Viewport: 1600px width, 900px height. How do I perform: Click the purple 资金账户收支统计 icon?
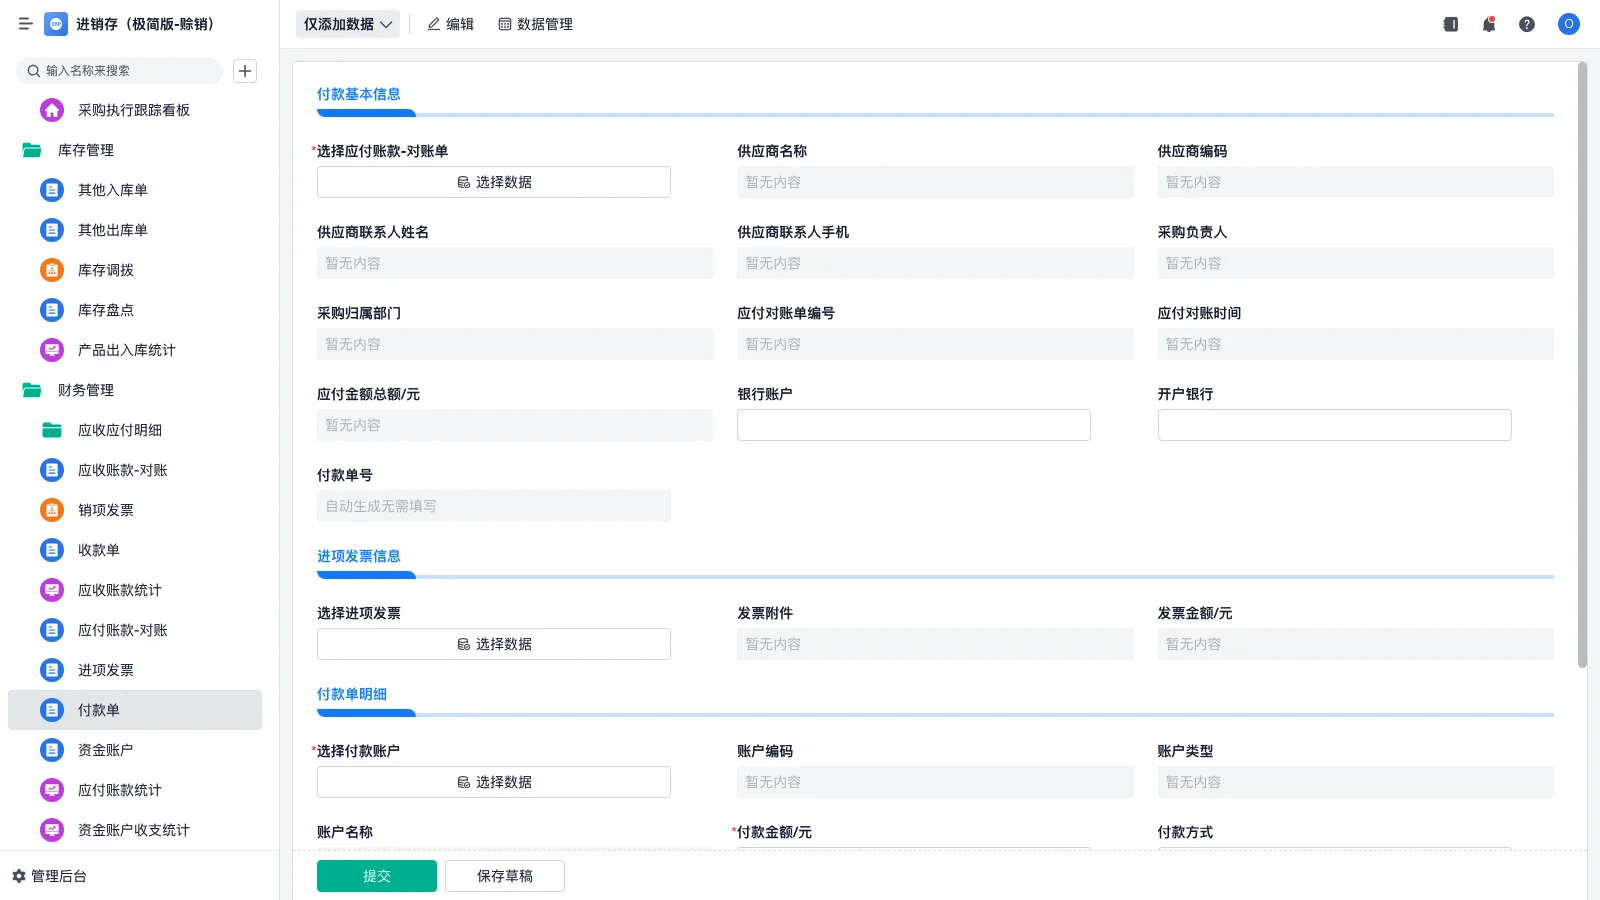point(52,830)
